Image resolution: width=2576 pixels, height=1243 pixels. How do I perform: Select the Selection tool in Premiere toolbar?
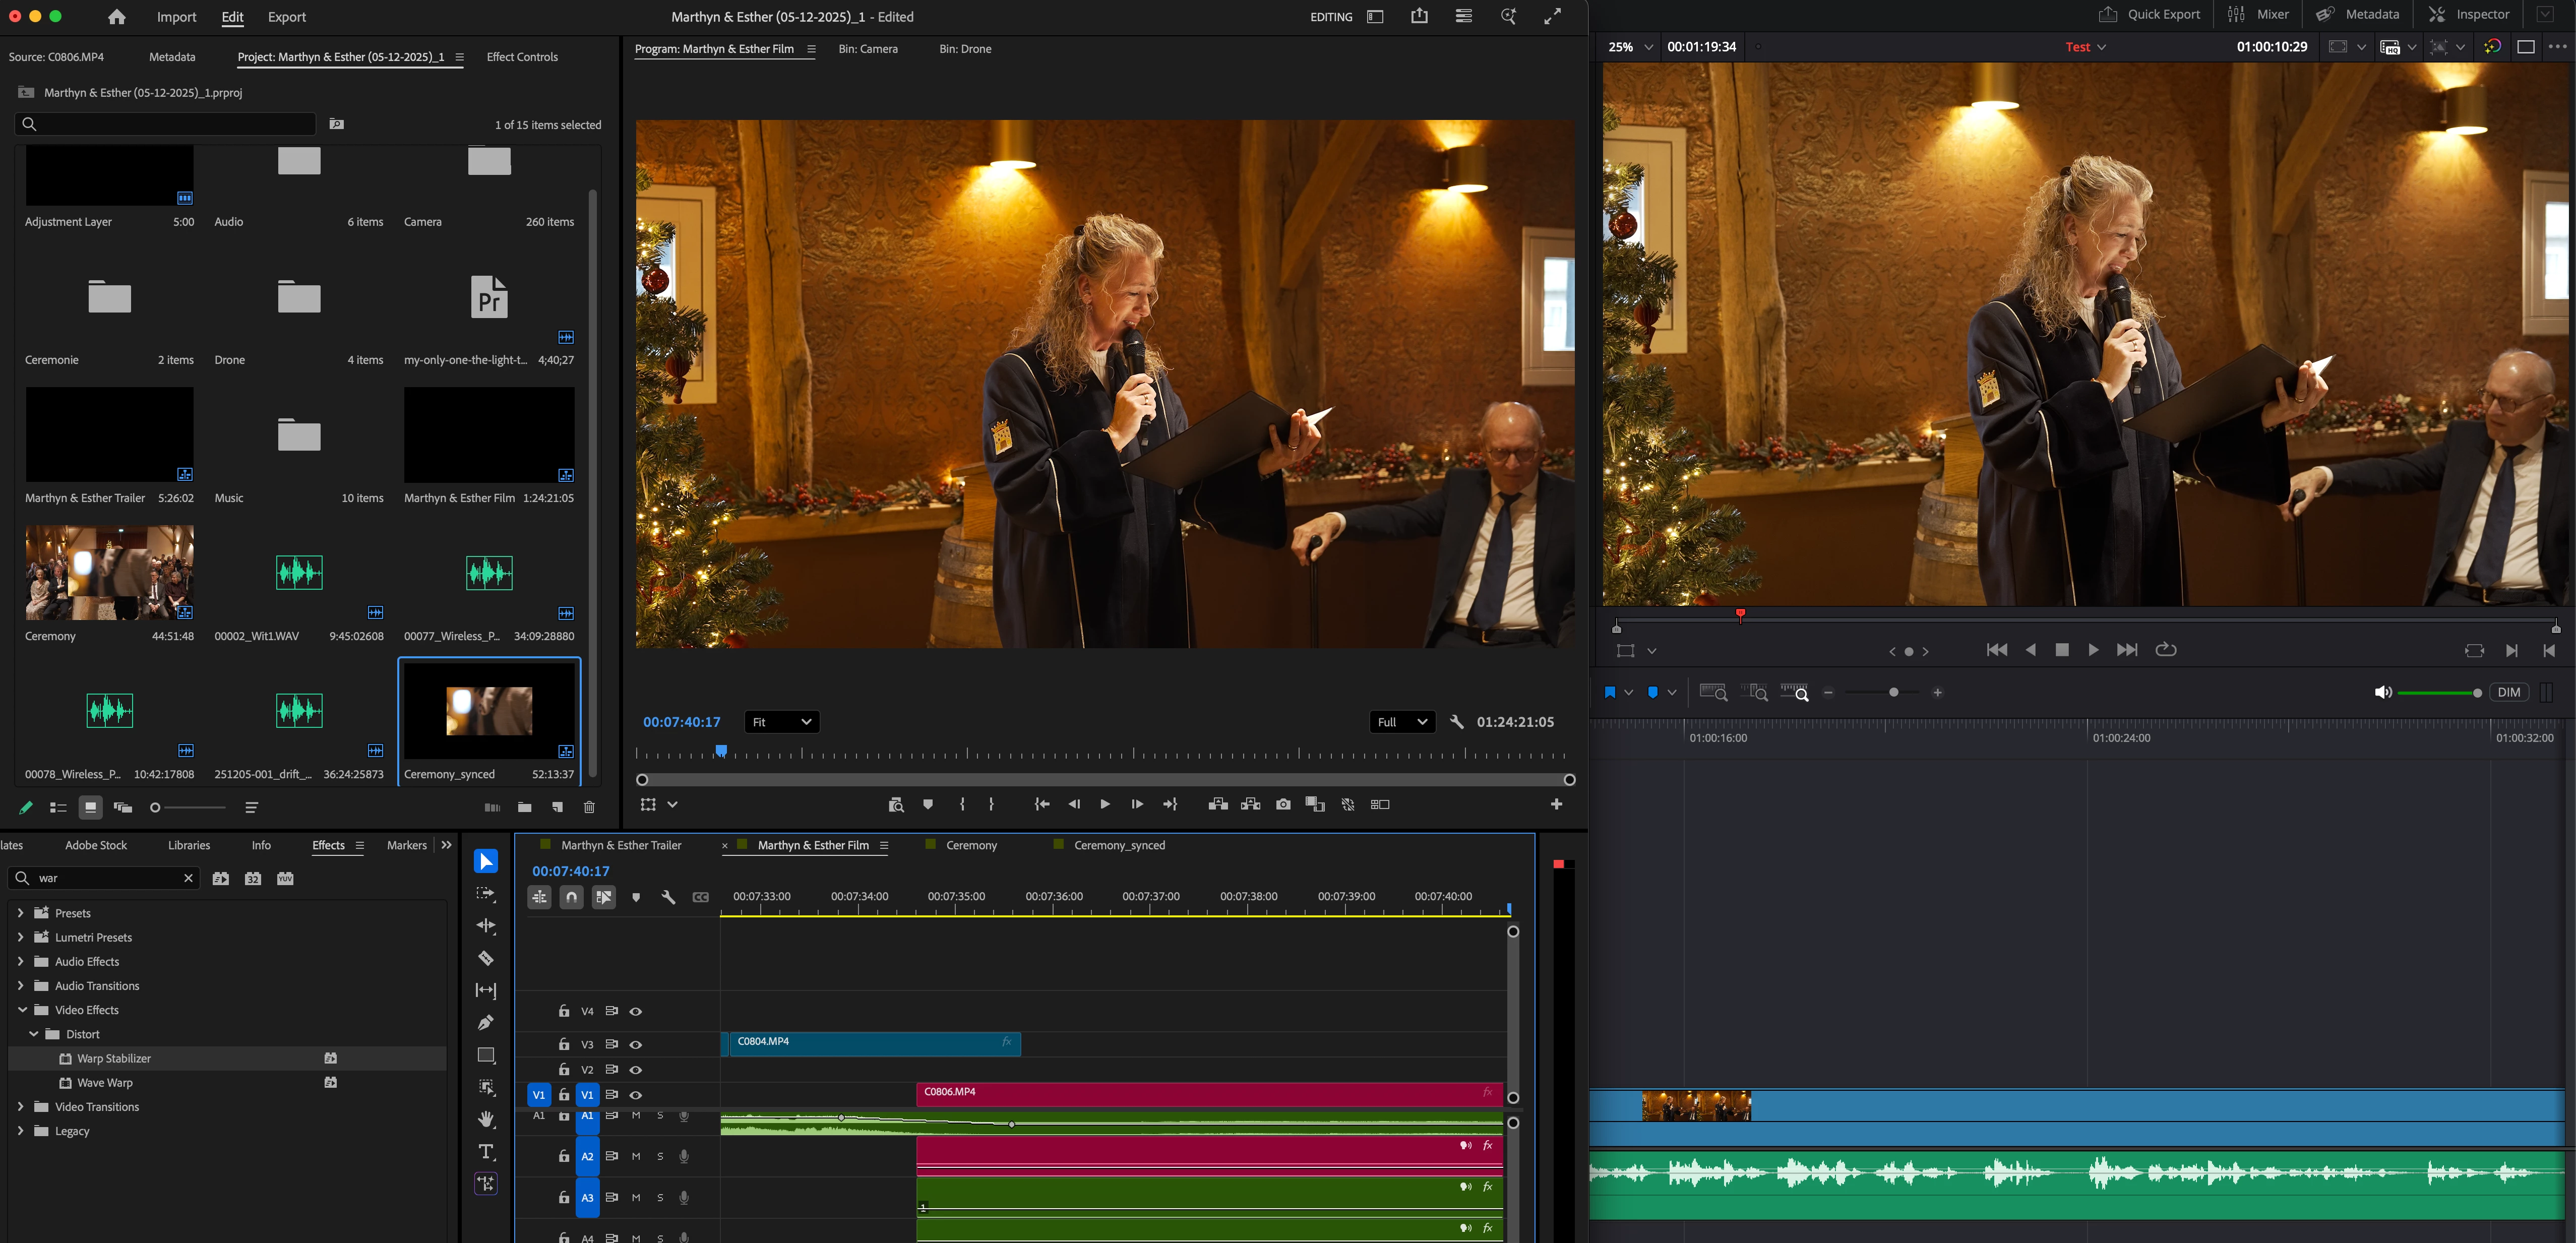(x=486, y=861)
